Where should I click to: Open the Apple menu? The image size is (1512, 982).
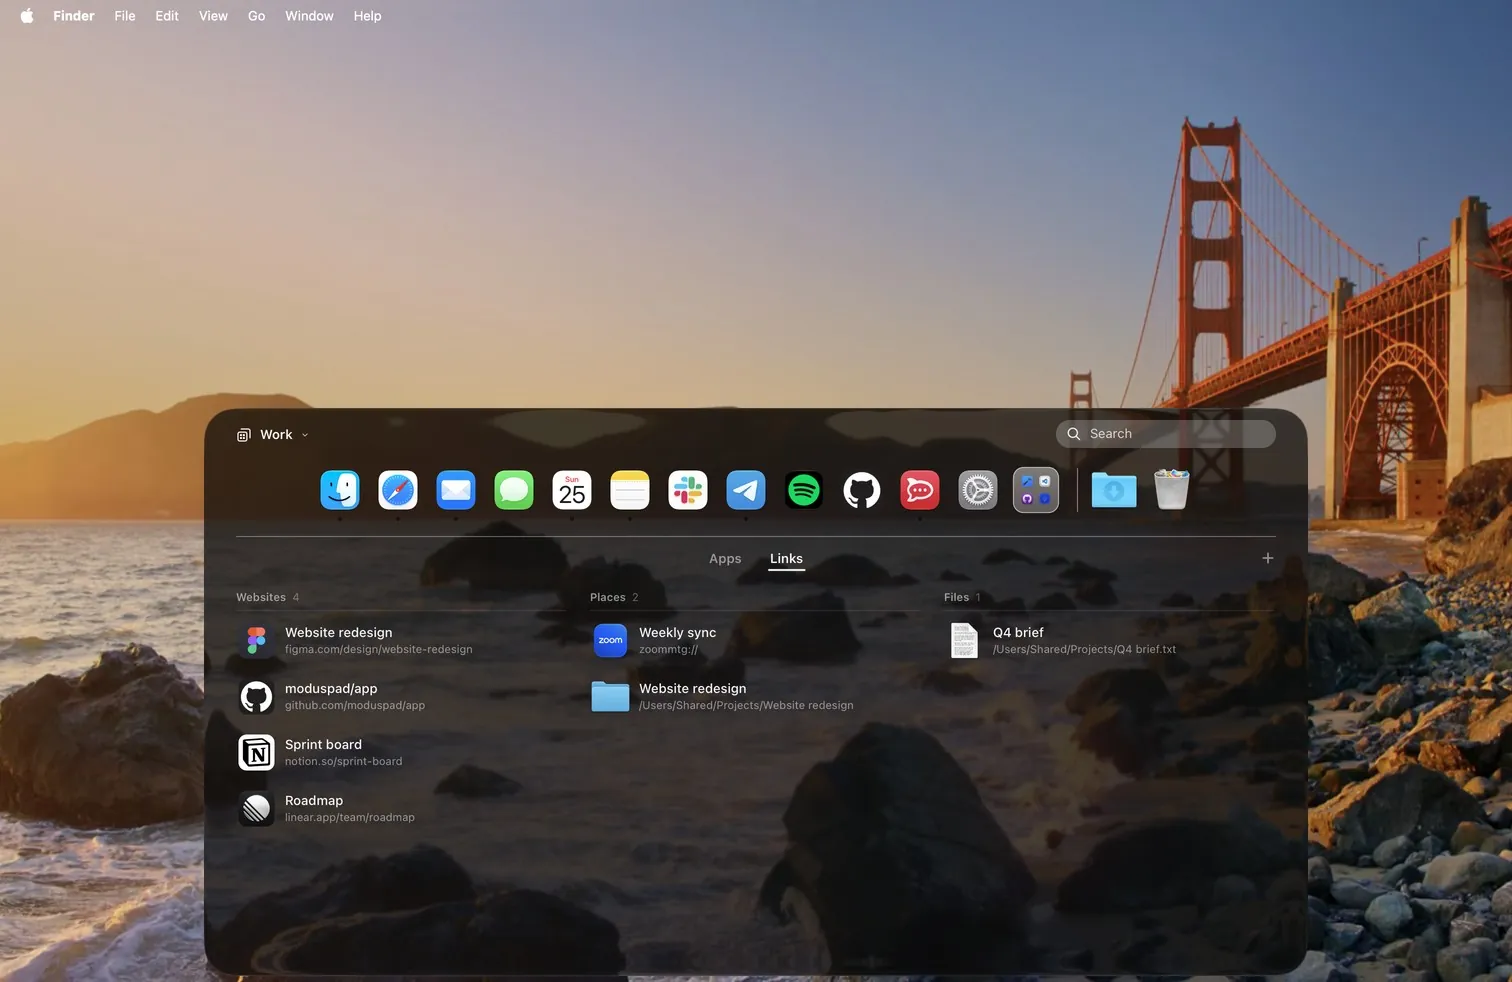pyautogui.click(x=27, y=16)
